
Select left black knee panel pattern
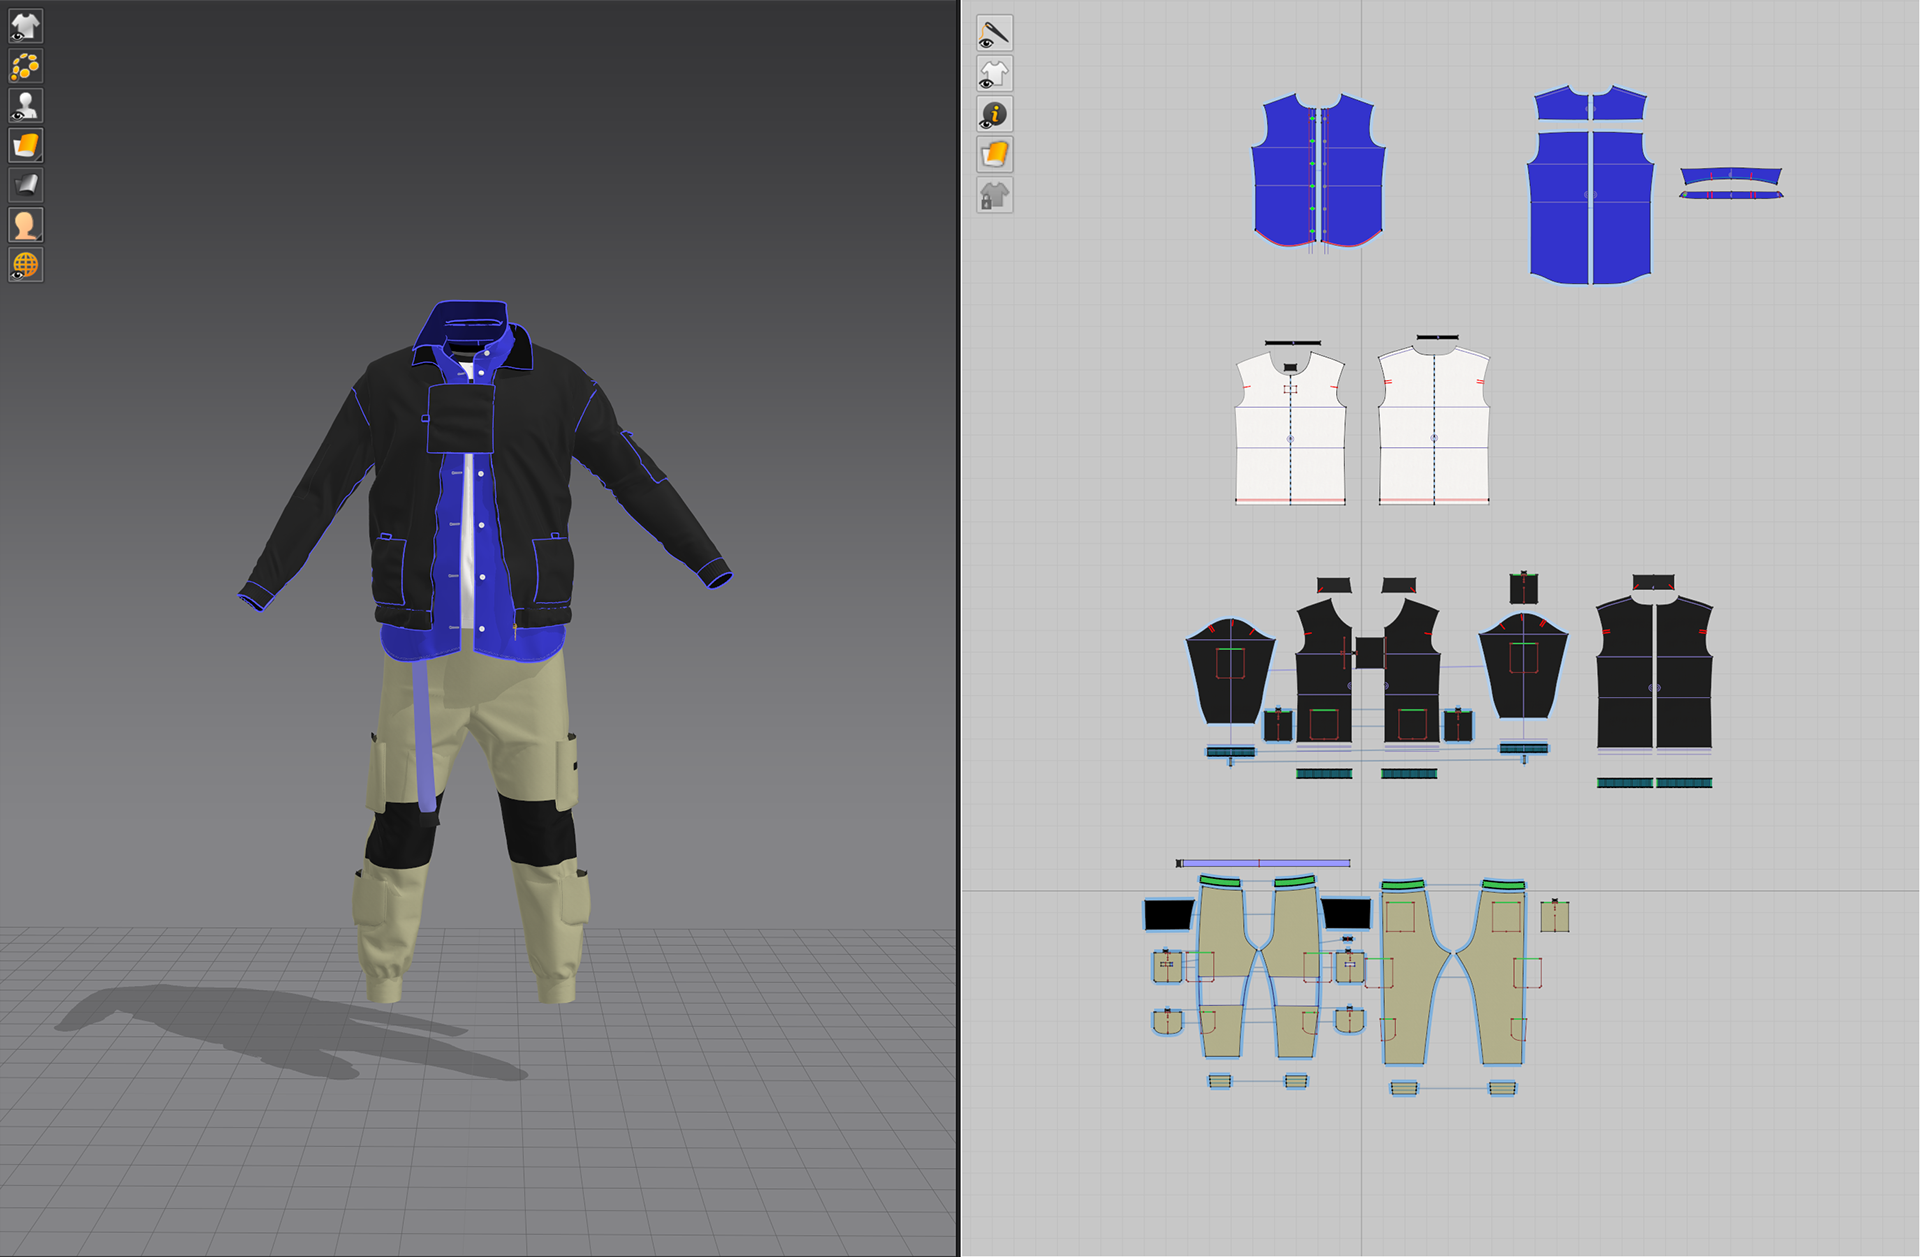click(x=1168, y=914)
